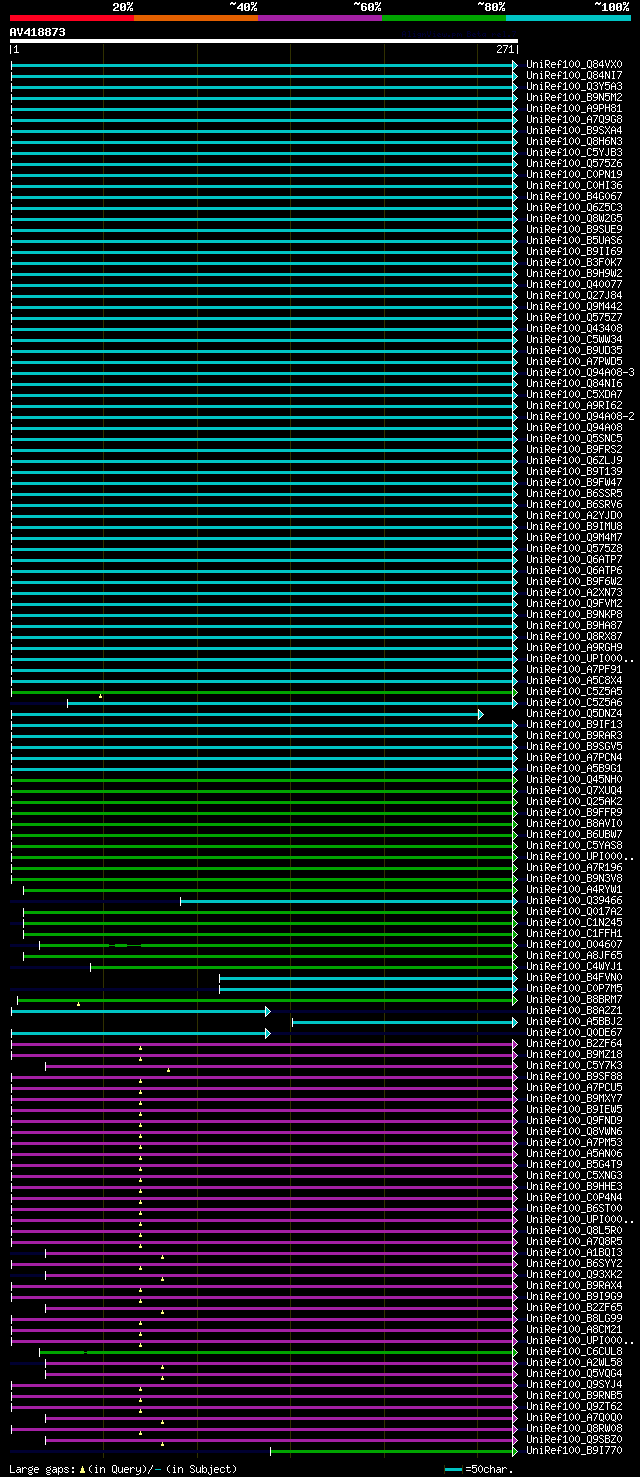Select hit label UniRef100_B8A2Z1
640x1477 pixels.
[x=573, y=1010]
